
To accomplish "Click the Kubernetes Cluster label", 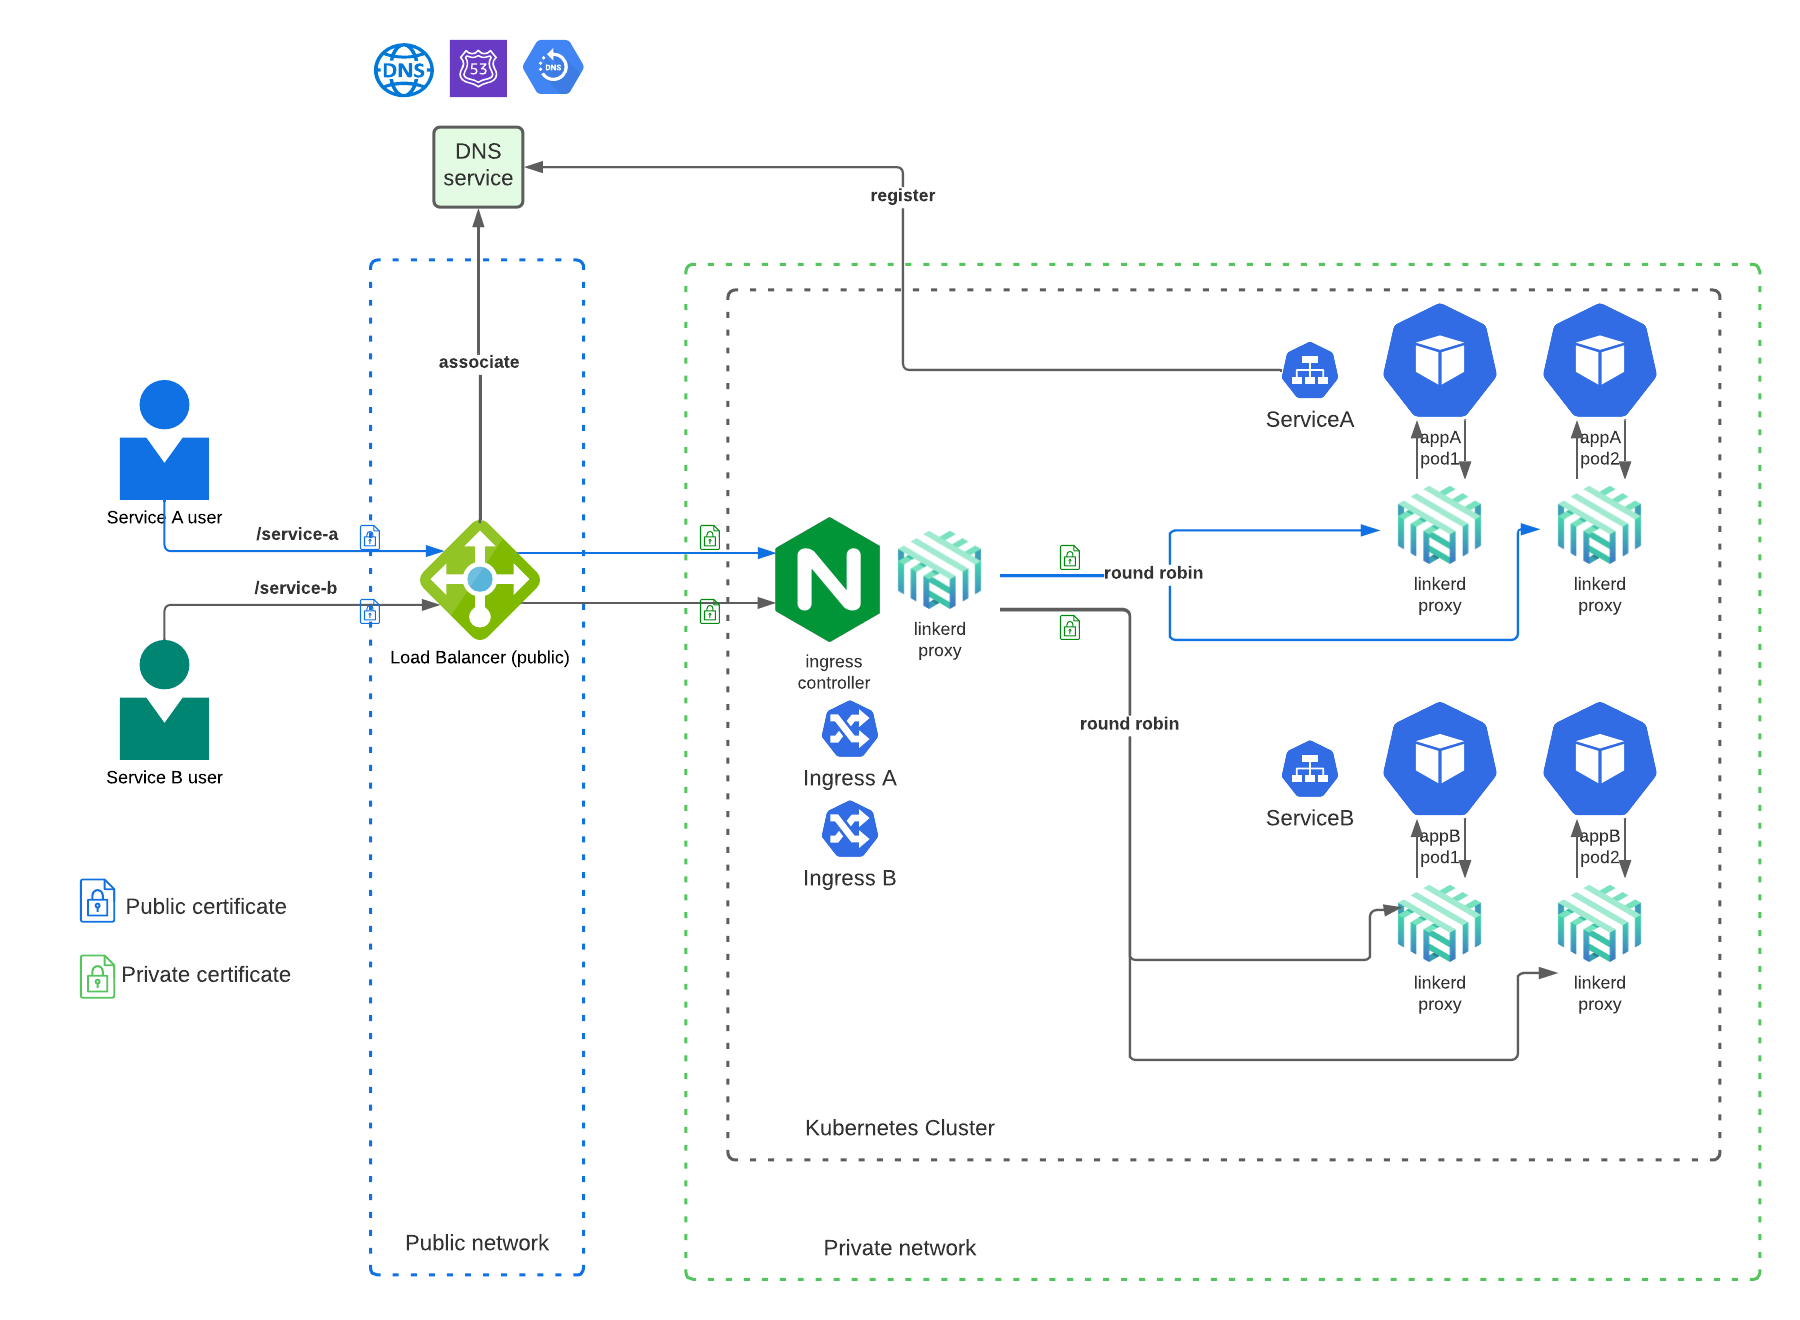I will 899,1128.
